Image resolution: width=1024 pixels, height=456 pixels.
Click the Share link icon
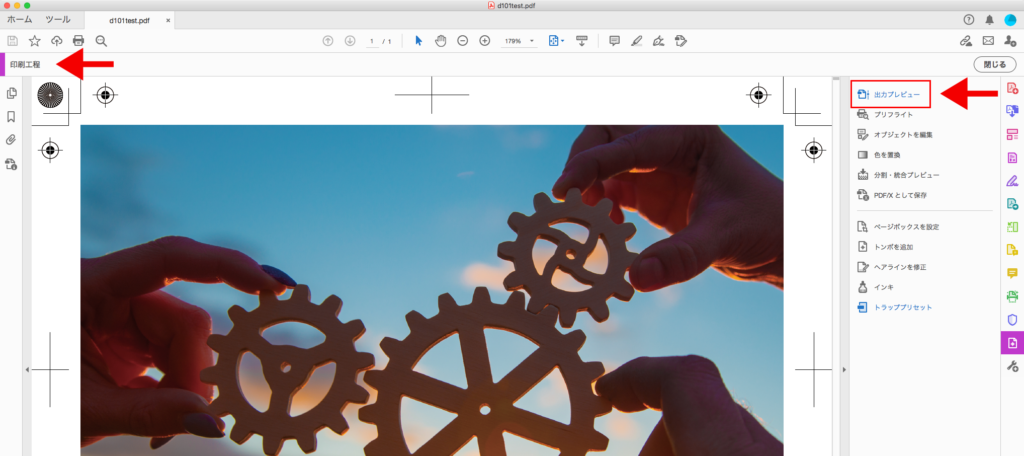966,41
